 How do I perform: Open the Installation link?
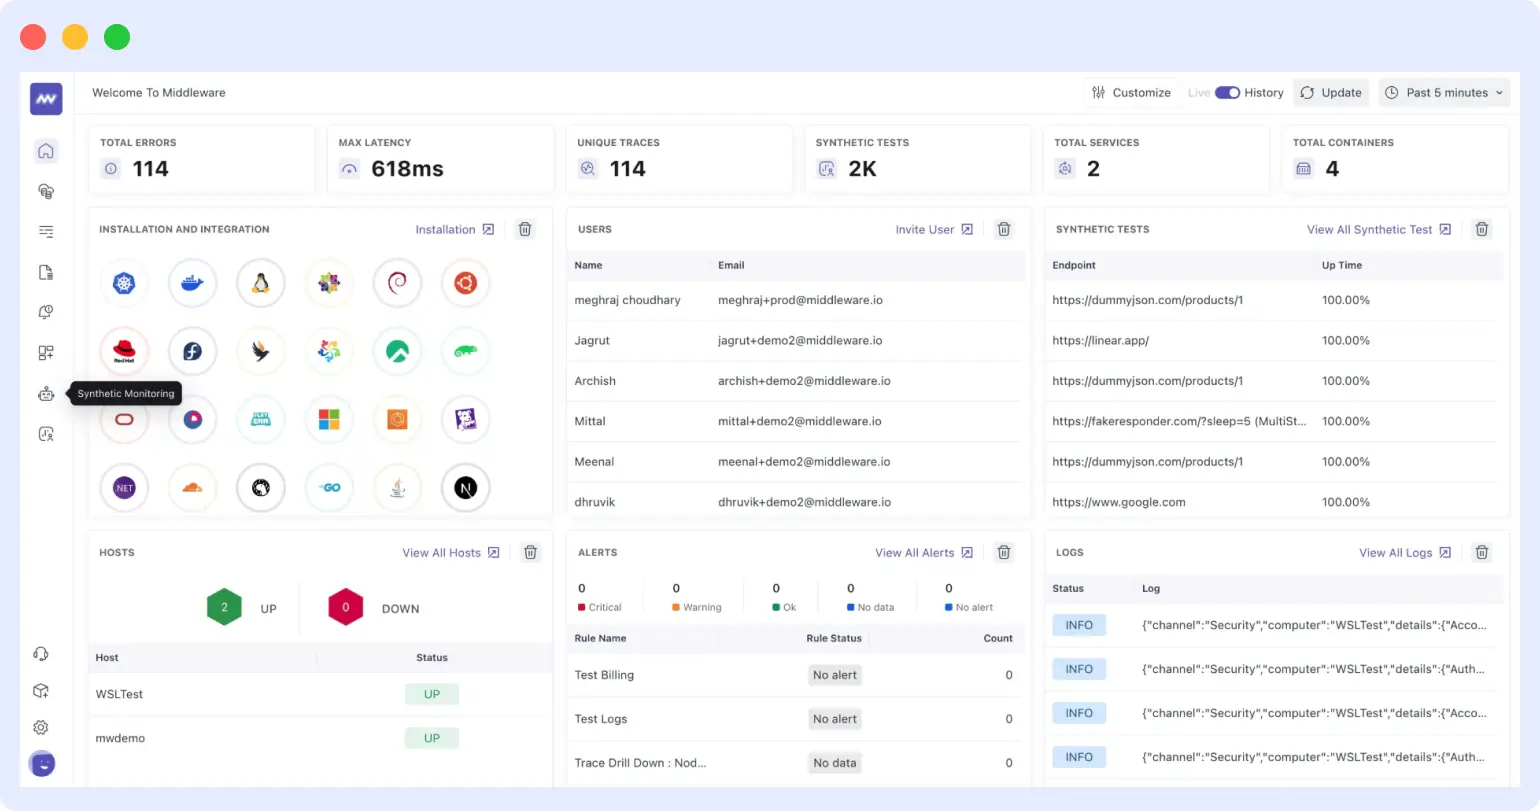point(455,229)
